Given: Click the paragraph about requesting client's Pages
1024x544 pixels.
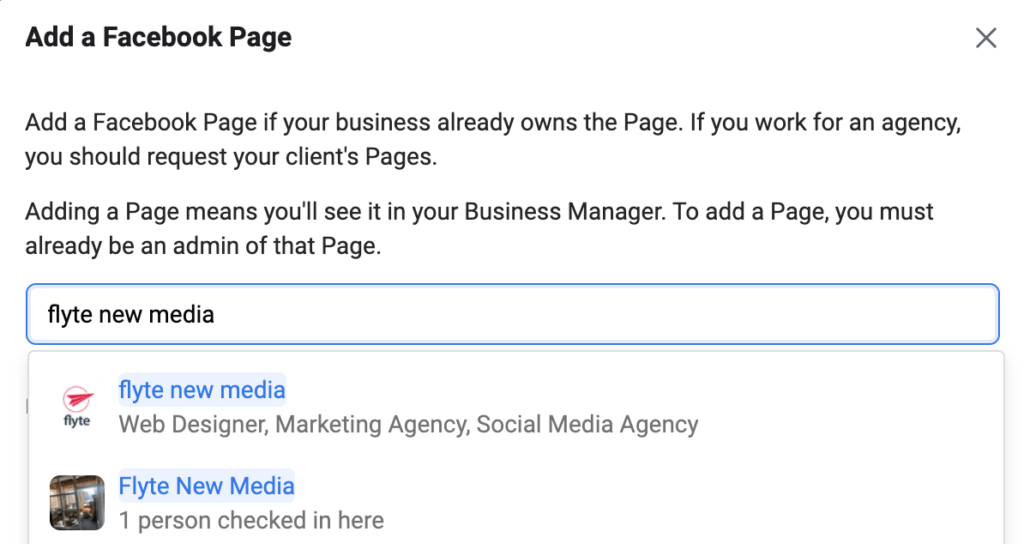Looking at the screenshot, I should pos(493,139).
